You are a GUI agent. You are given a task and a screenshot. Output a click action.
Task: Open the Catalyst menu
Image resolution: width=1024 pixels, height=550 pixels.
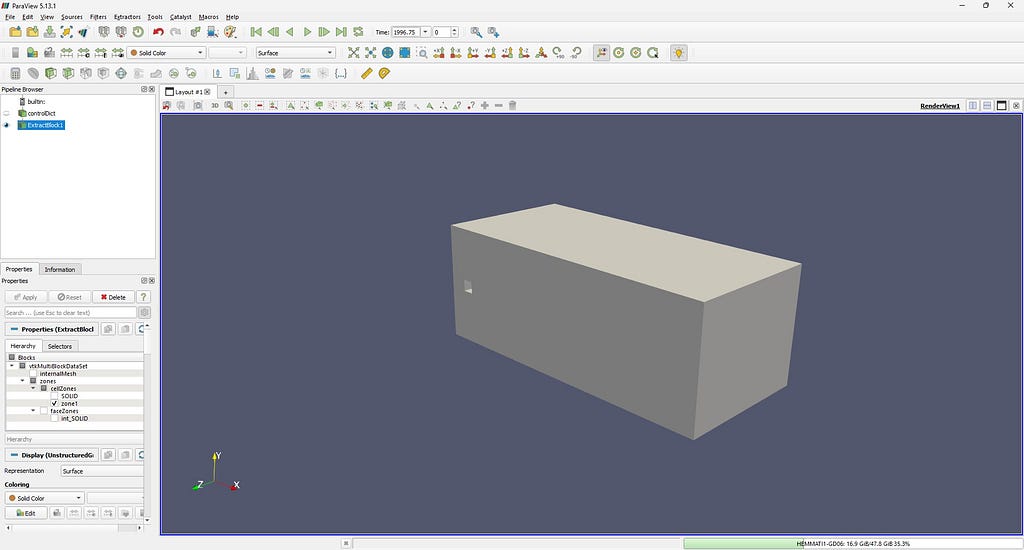pos(181,17)
